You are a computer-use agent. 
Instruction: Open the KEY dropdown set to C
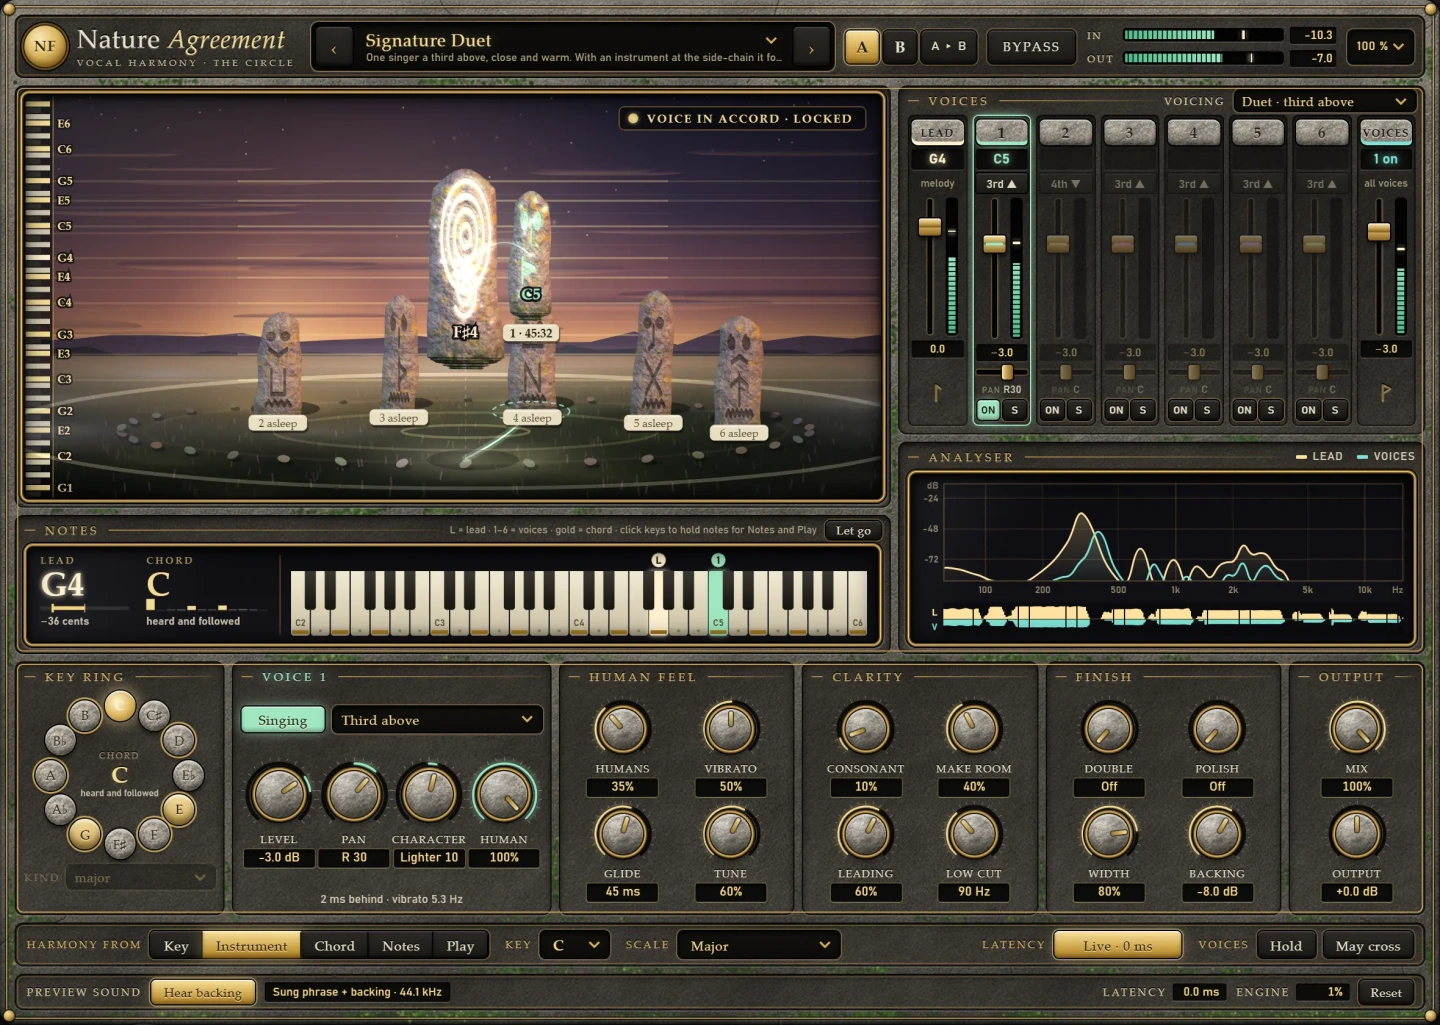(x=575, y=945)
